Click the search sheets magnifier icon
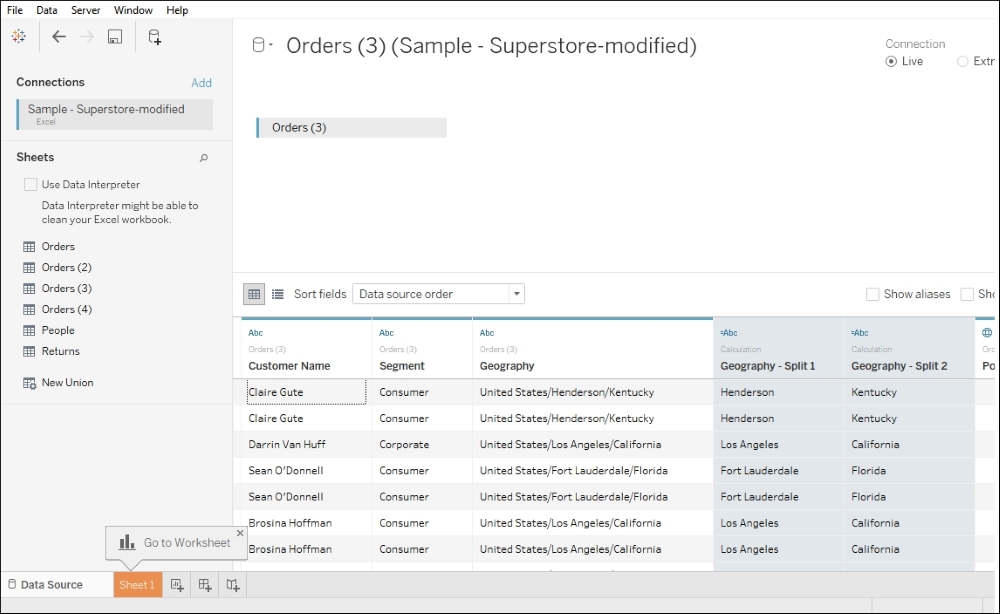The width and height of the screenshot is (1000, 614). tap(204, 158)
